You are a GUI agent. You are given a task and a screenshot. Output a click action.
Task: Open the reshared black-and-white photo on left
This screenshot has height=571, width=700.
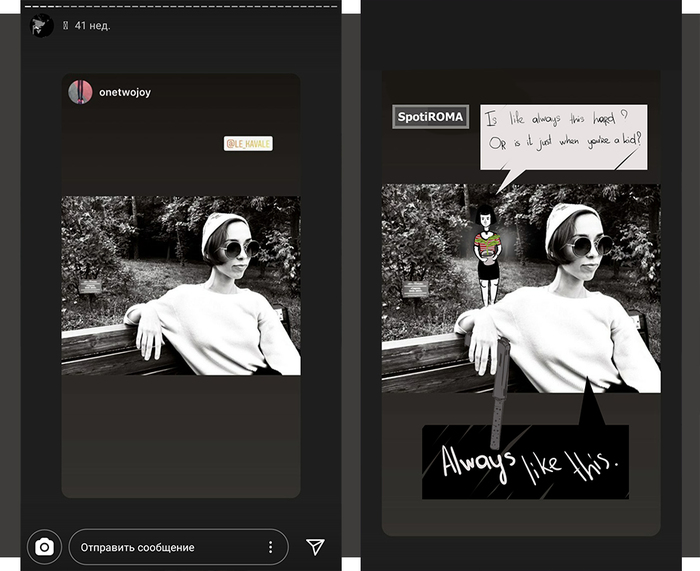pyautogui.click(x=180, y=285)
